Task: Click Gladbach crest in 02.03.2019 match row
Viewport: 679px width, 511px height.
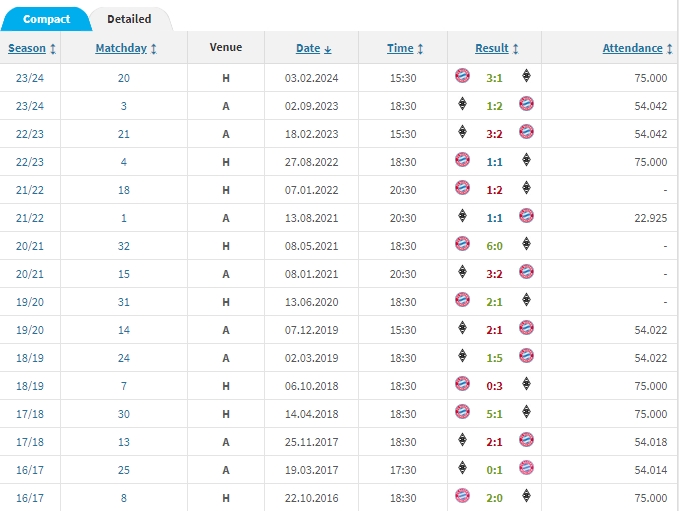Action: point(463,356)
